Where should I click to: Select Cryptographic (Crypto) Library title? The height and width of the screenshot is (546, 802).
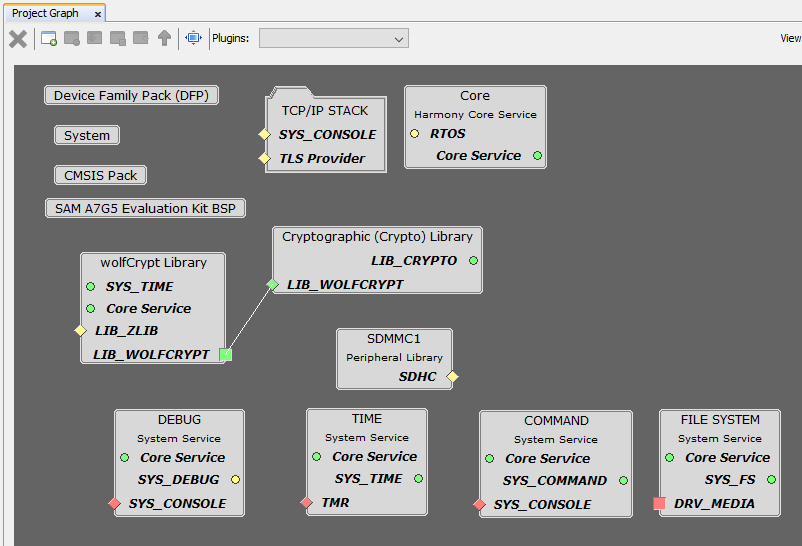point(377,237)
